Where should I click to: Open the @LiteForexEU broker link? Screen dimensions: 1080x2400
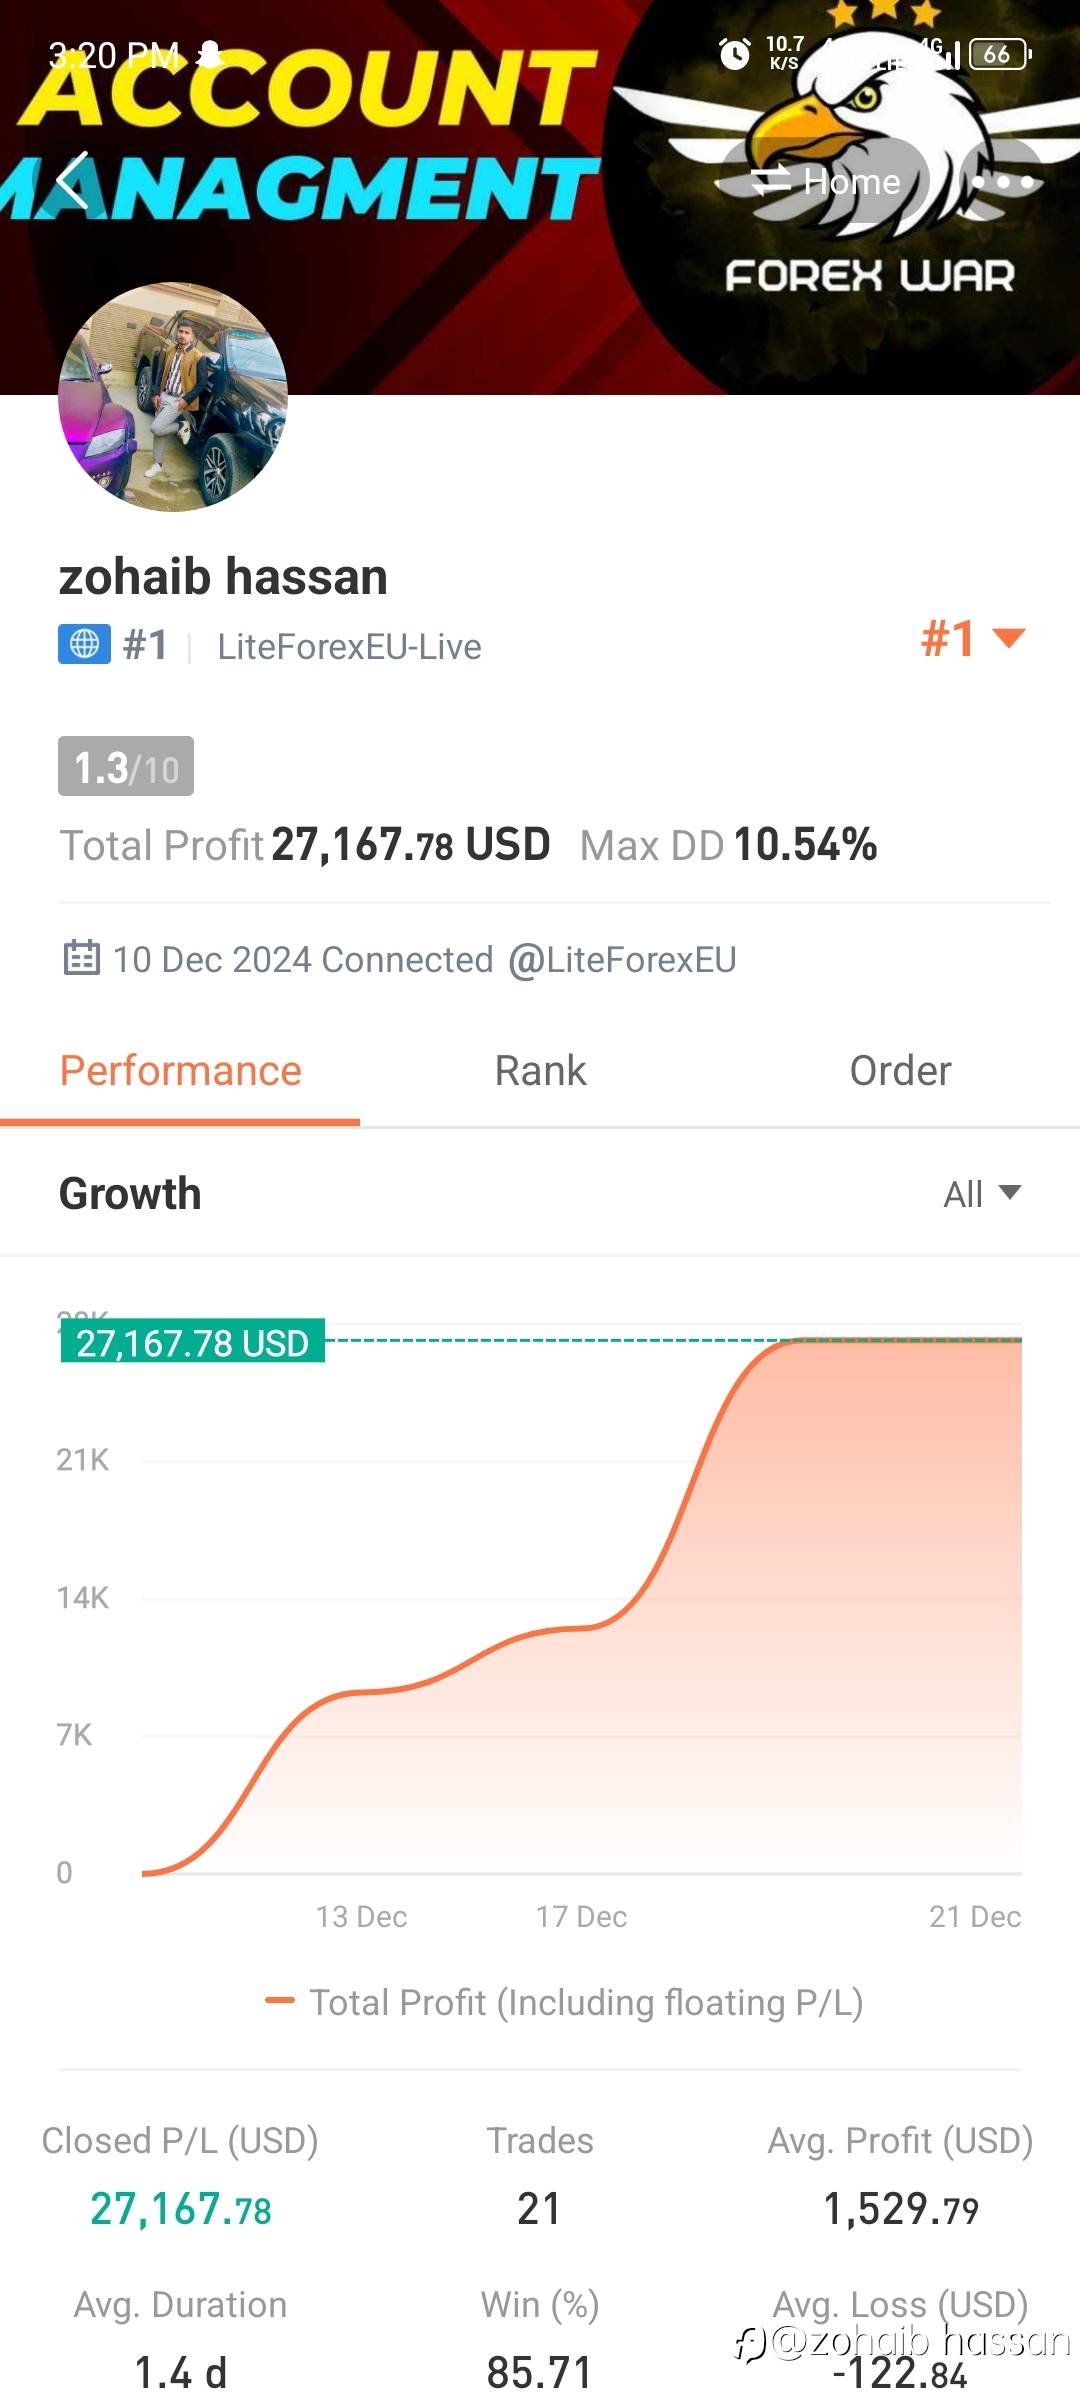tap(622, 960)
